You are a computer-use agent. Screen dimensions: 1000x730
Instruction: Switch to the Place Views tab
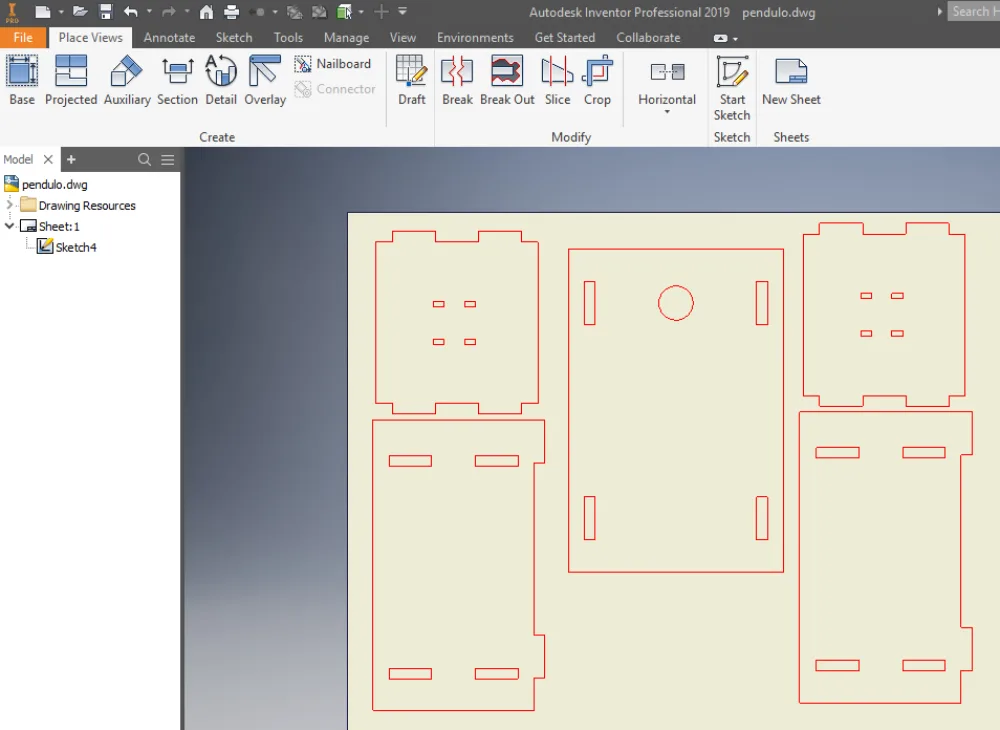click(x=91, y=38)
